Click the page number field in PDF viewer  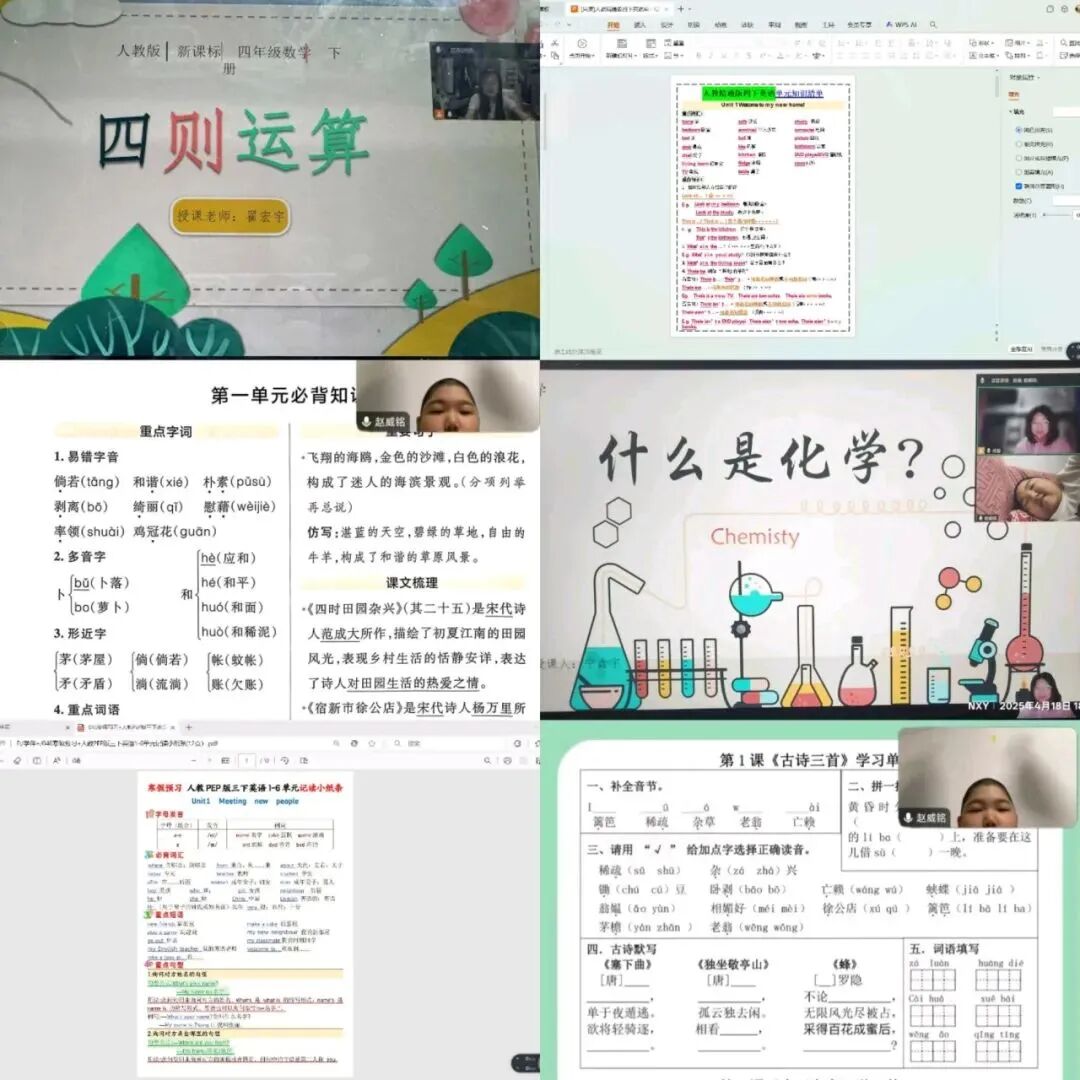247,761
